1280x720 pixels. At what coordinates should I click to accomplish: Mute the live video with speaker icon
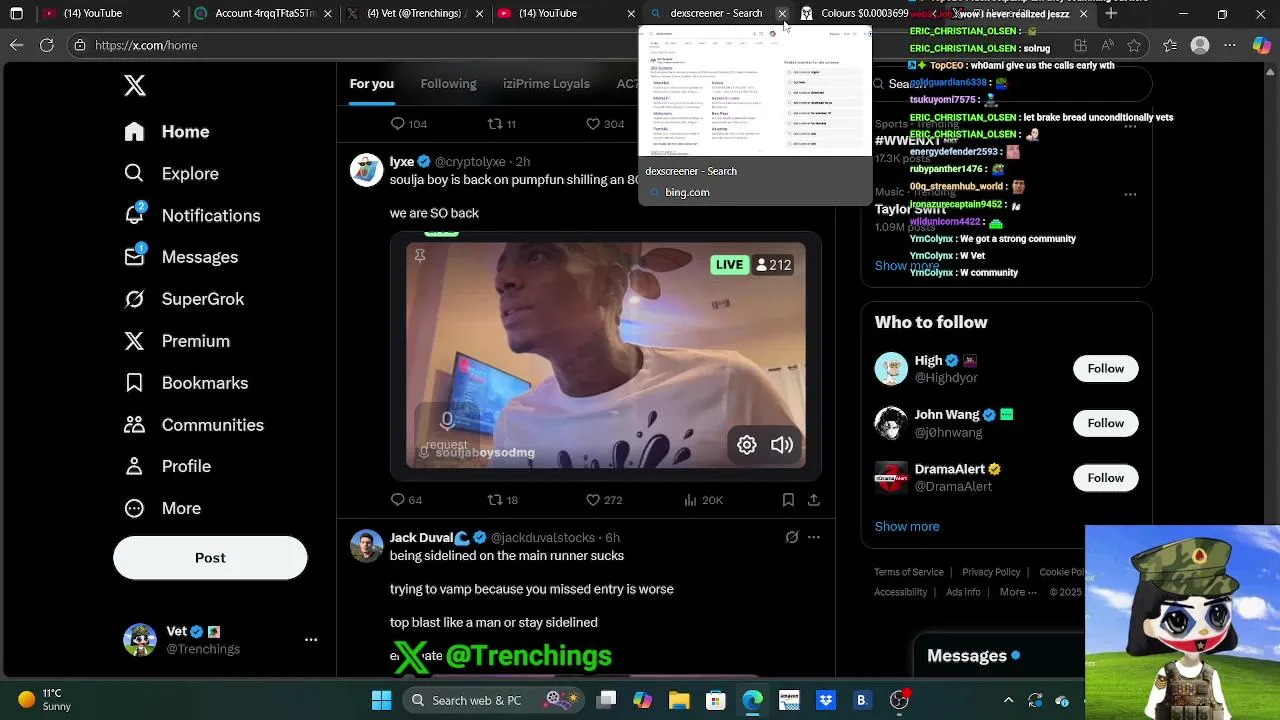[x=782, y=445]
